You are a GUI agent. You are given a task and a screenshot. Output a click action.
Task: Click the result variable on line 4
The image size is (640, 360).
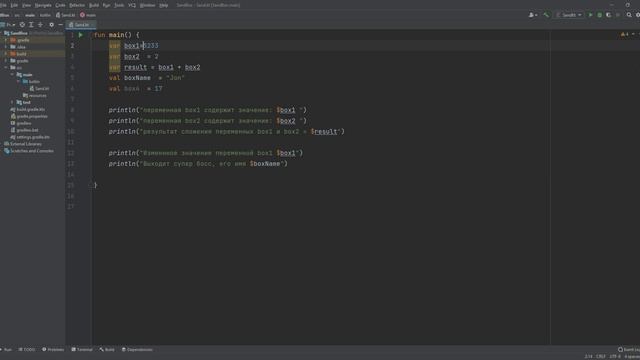(x=136, y=67)
